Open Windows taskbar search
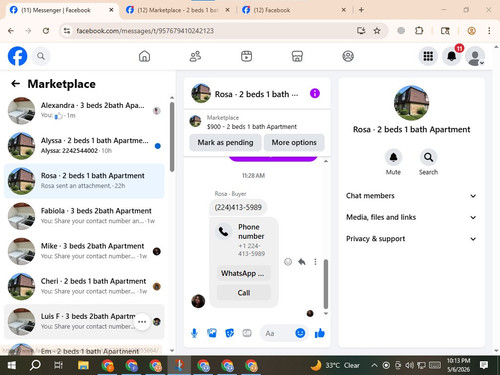The width and height of the screenshot is (500, 375). [35, 365]
